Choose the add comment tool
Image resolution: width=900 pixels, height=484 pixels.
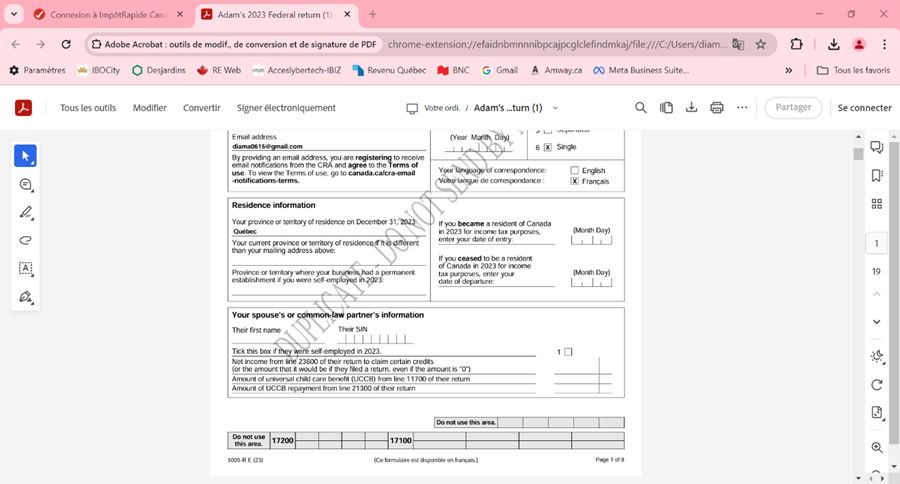tap(25, 184)
